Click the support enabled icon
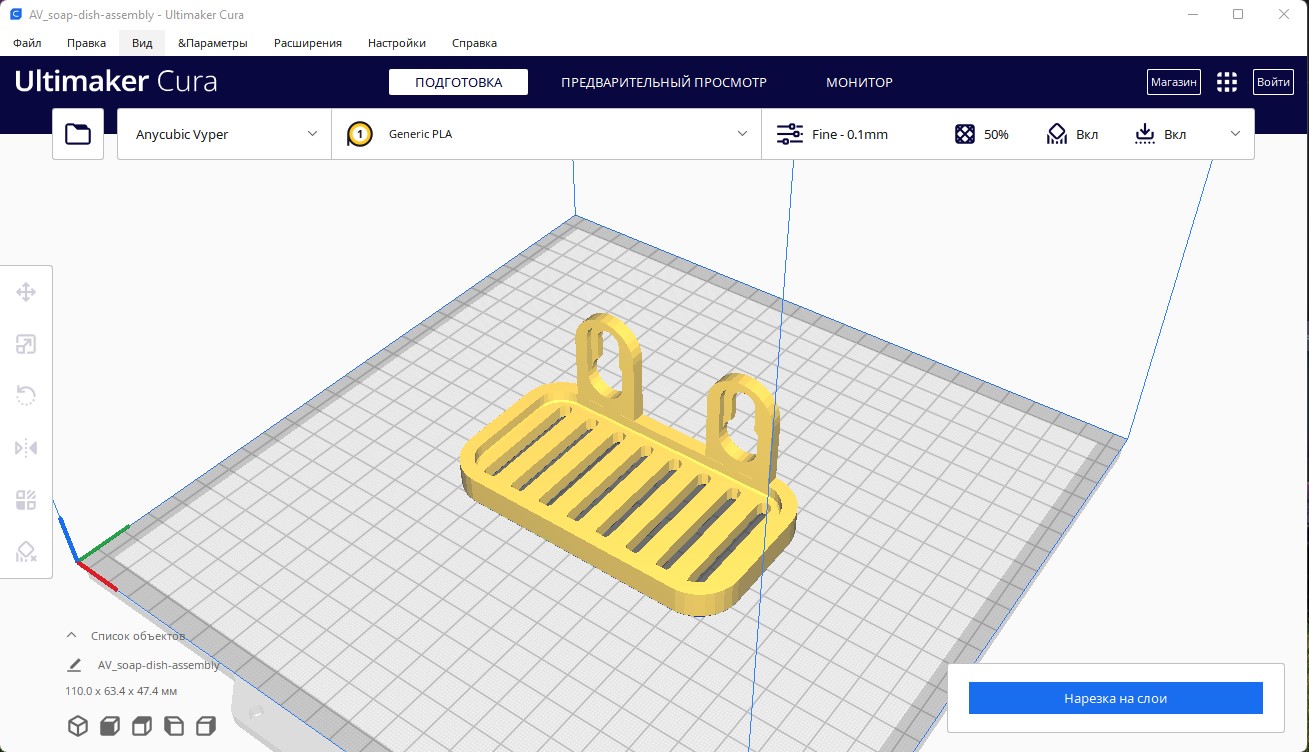 click(x=1058, y=134)
